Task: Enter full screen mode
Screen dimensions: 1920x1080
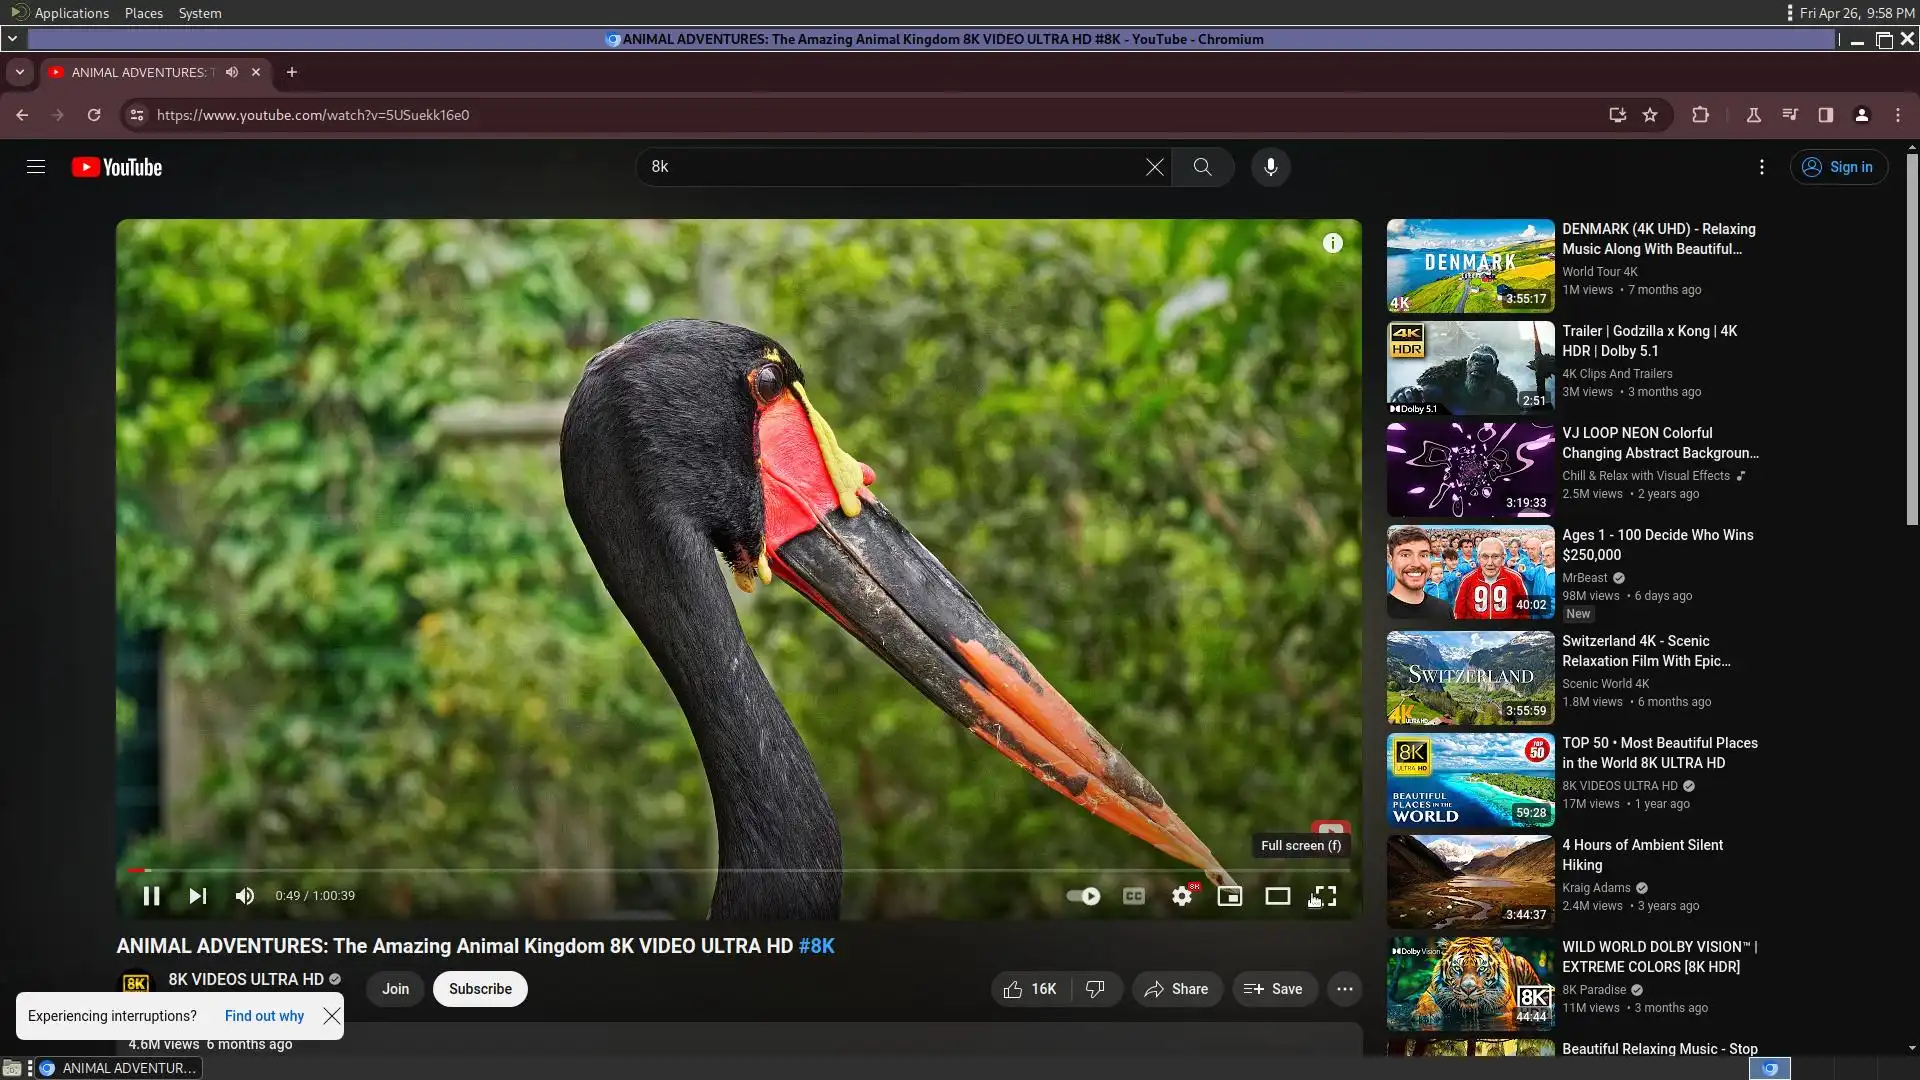Action: coord(1325,896)
